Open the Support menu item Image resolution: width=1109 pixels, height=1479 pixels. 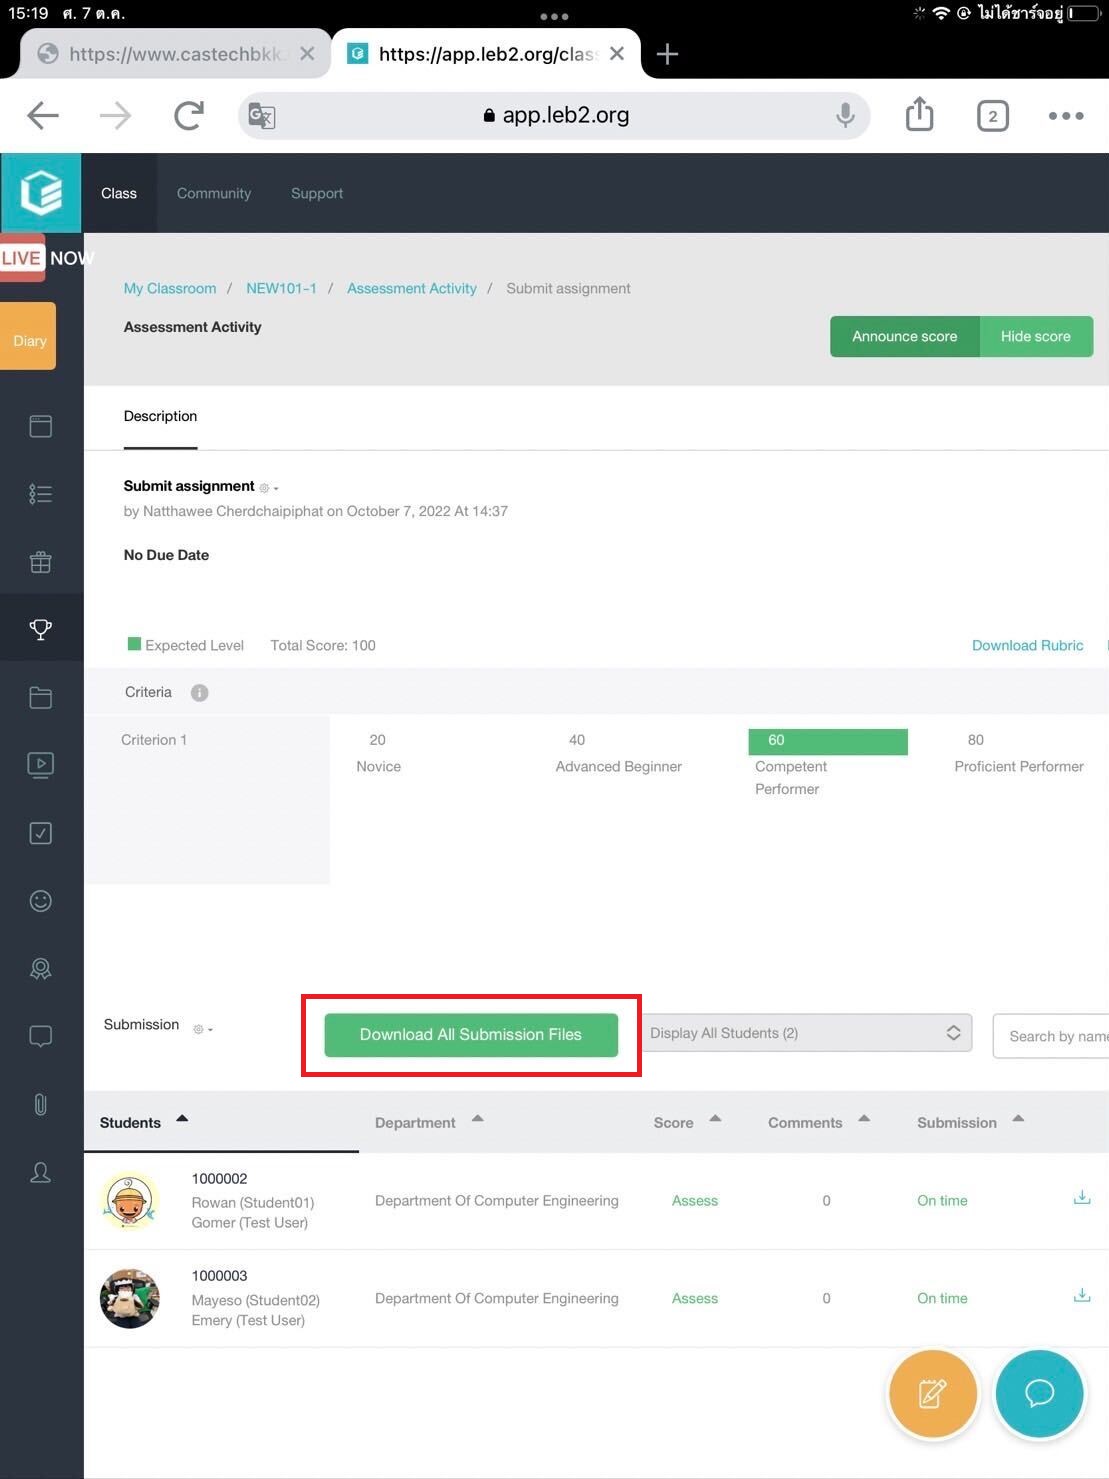click(x=317, y=193)
